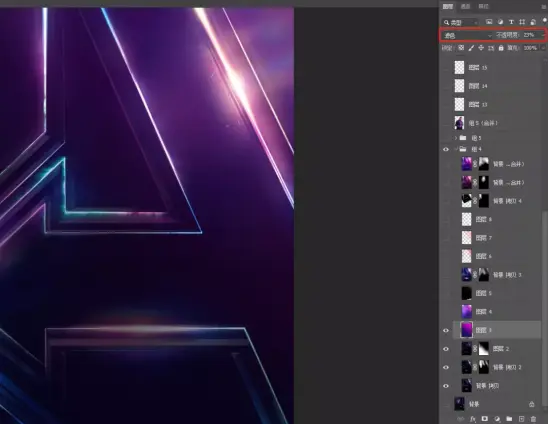Lock artboard nesting icon
Screen dimensions: 548x424
(491, 48)
